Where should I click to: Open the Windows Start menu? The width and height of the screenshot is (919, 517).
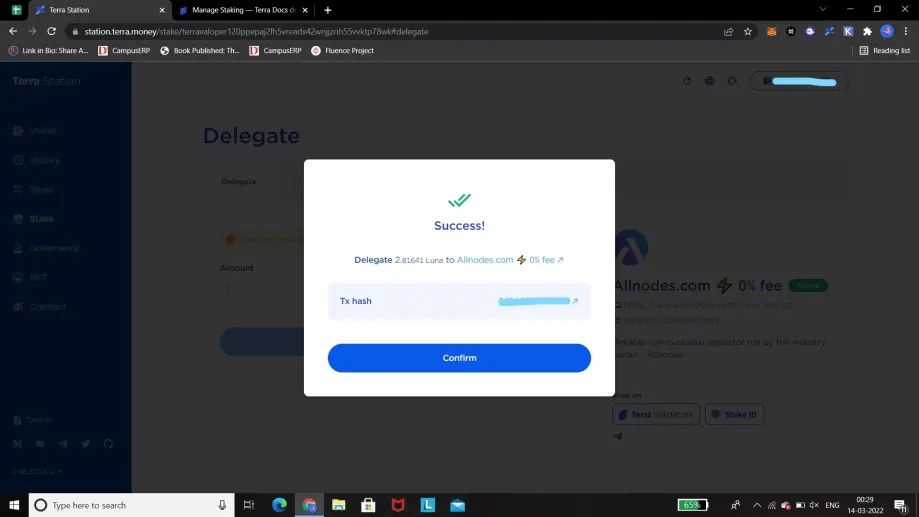click(14, 505)
